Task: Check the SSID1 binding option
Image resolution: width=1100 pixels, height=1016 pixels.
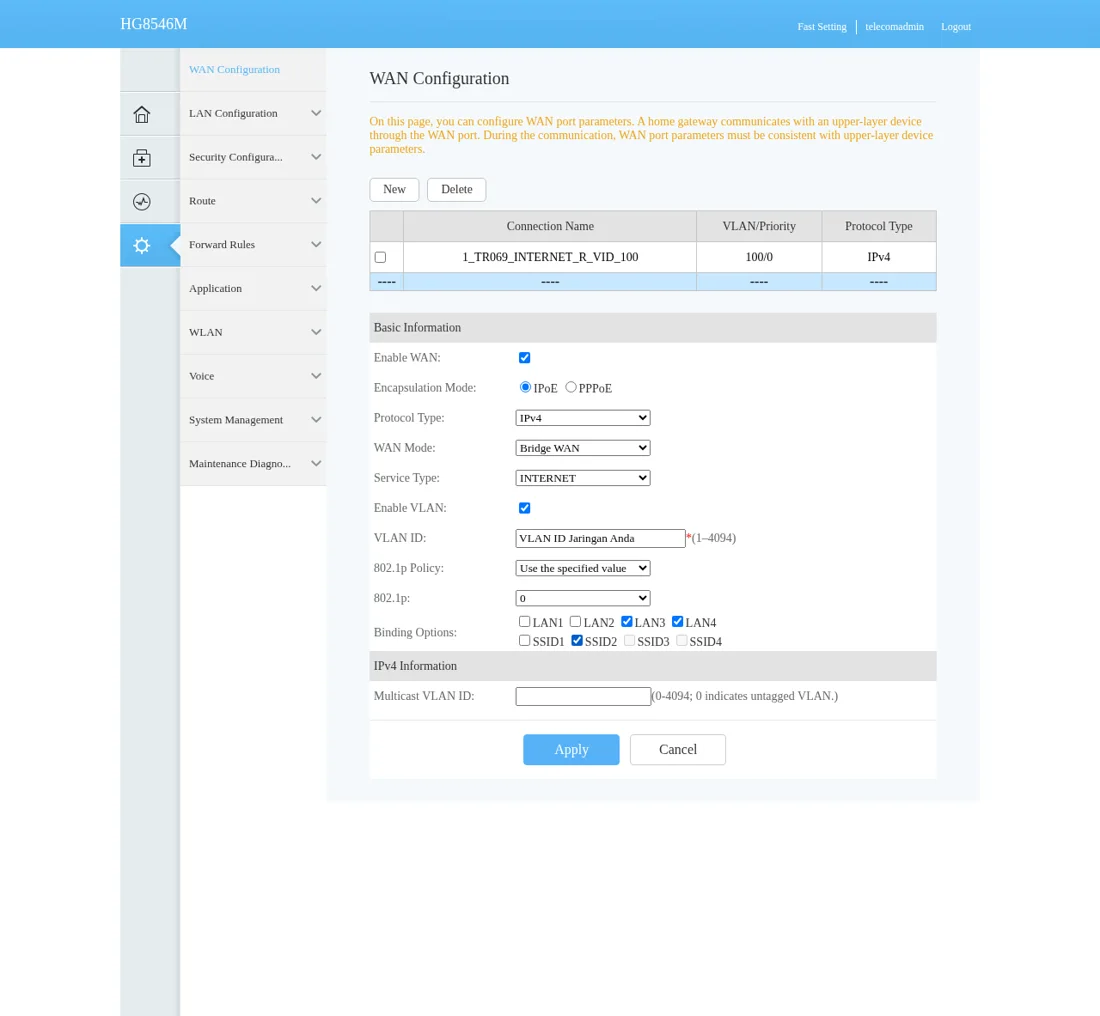Action: pyautogui.click(x=524, y=641)
